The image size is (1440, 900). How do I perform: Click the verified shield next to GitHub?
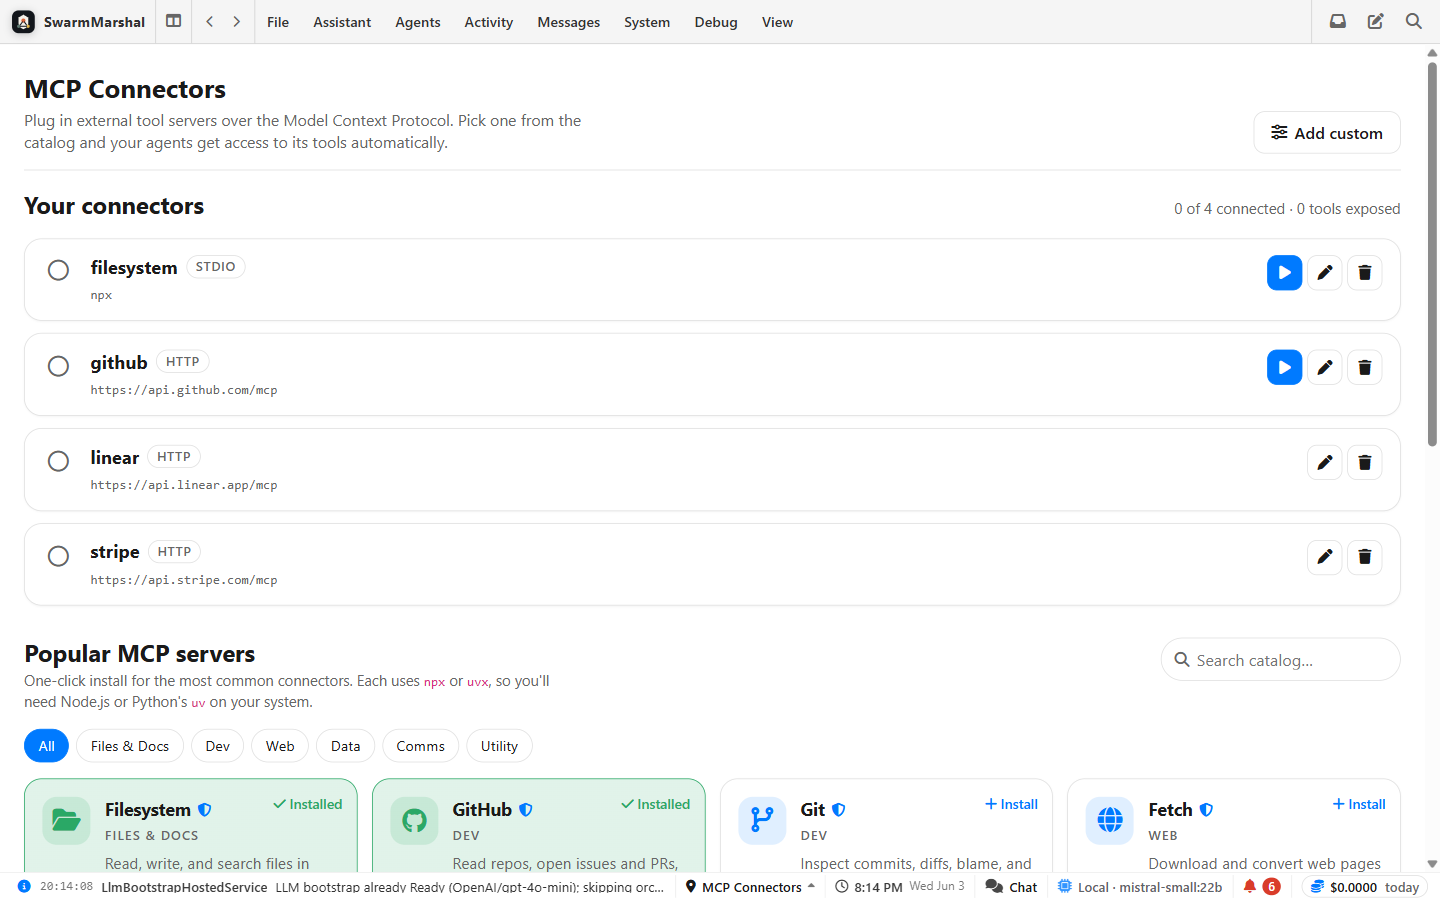(526, 810)
